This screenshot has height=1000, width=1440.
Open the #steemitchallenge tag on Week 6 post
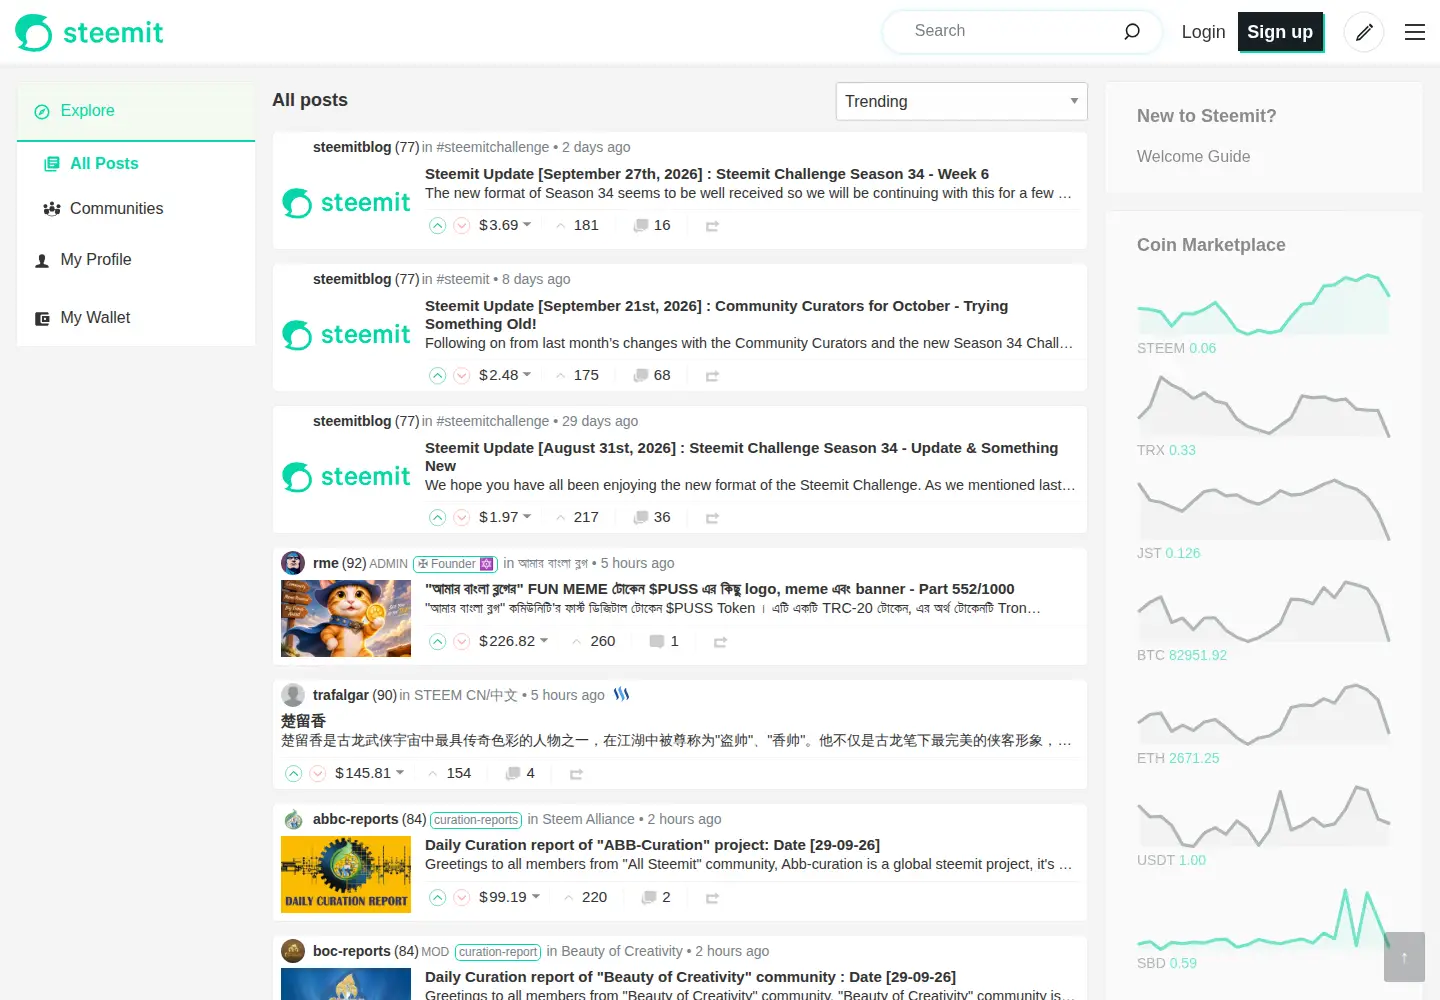pos(493,147)
